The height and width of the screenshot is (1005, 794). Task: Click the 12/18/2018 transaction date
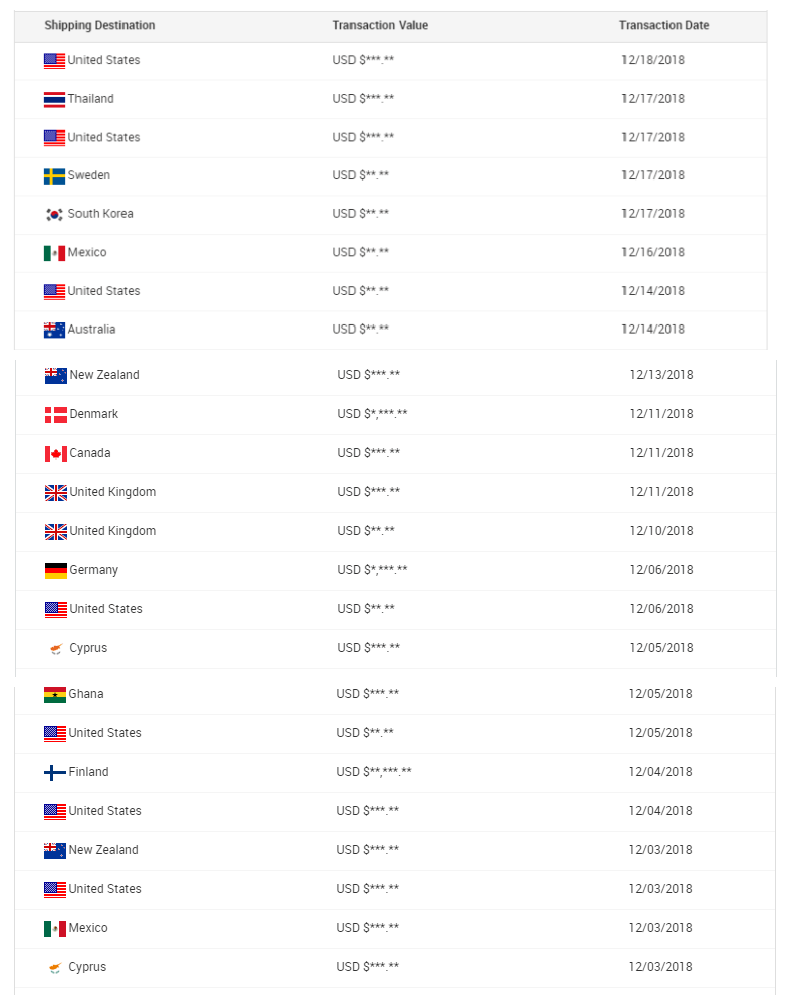click(x=653, y=60)
